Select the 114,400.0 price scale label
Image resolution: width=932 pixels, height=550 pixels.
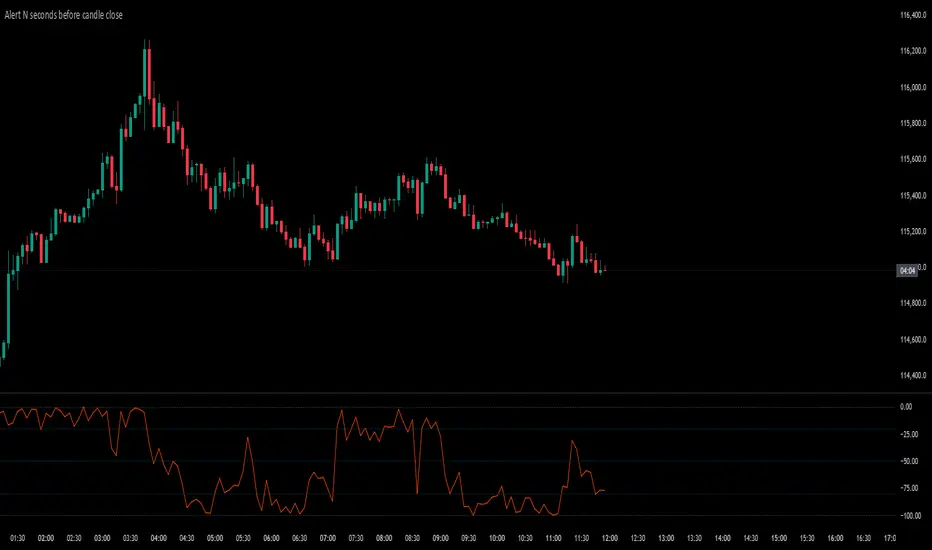coord(913,375)
